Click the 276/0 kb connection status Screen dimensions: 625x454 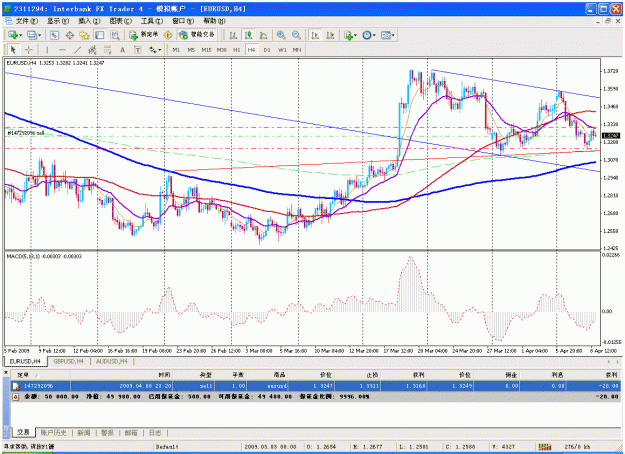(x=577, y=446)
